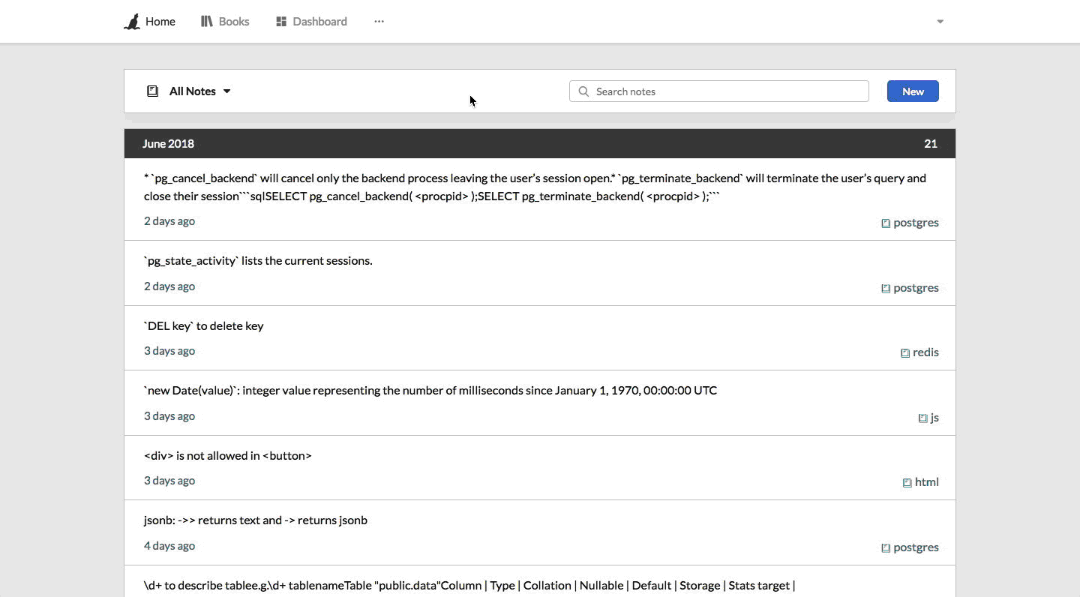1080x597 pixels.
Task: Click the notebook icon beside All Notes
Action: 152,91
